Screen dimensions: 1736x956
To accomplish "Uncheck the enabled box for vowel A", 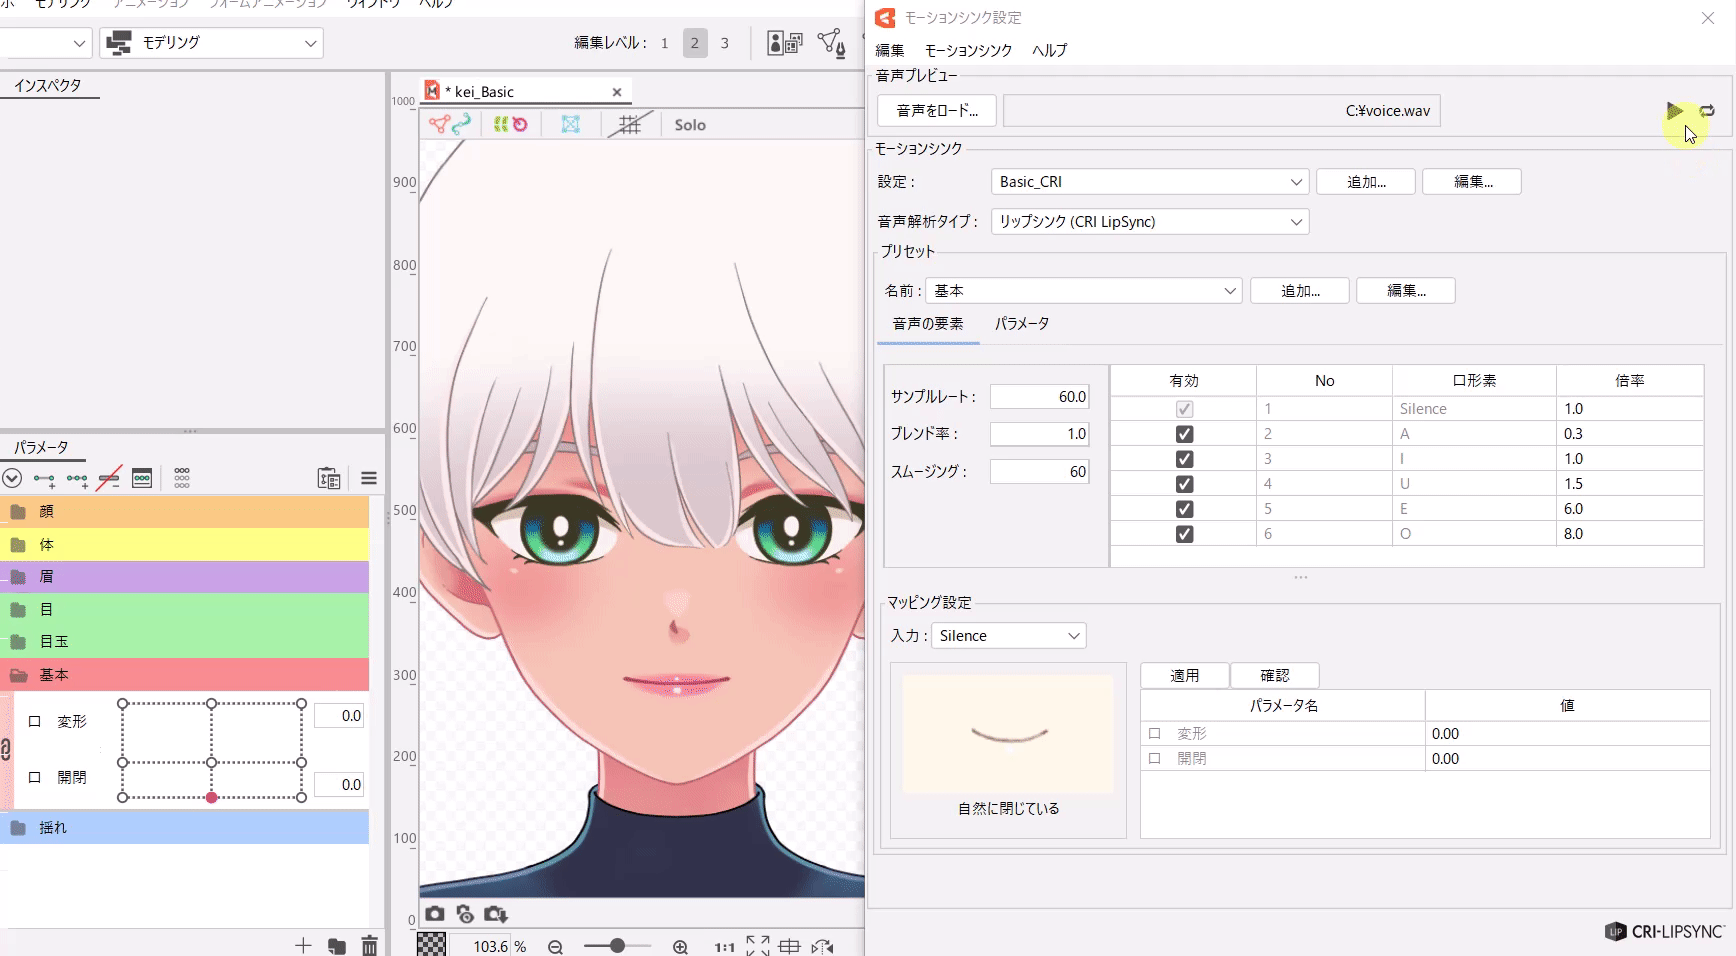I will tap(1184, 434).
